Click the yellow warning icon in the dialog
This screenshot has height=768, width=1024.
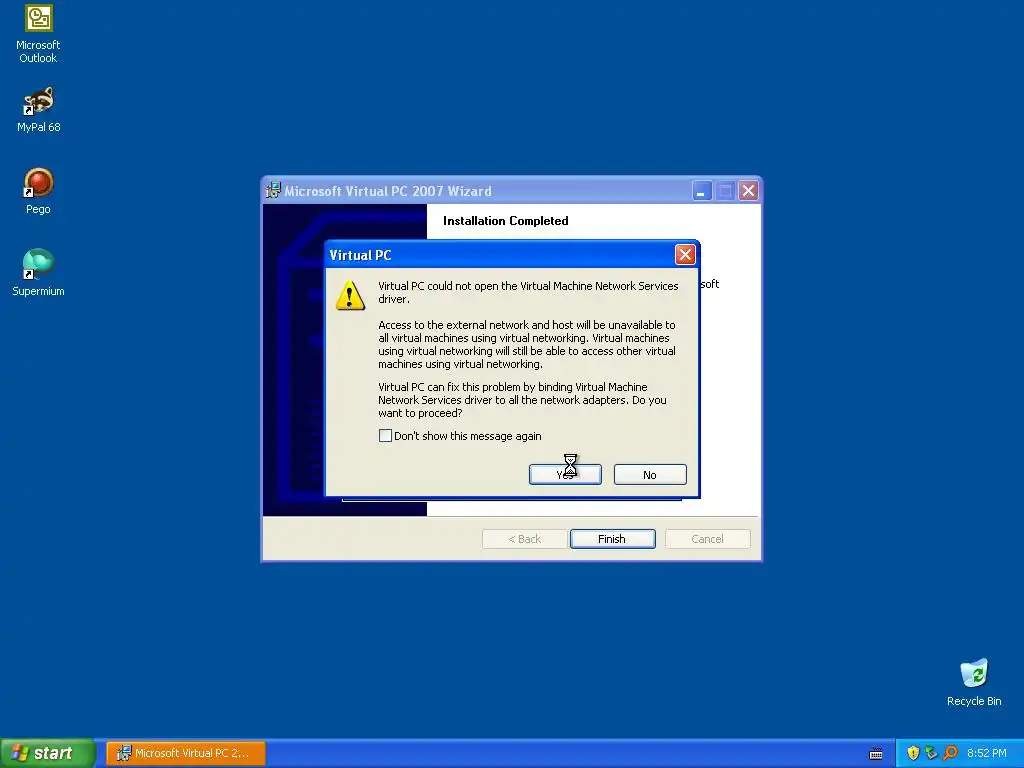pyautogui.click(x=350, y=295)
